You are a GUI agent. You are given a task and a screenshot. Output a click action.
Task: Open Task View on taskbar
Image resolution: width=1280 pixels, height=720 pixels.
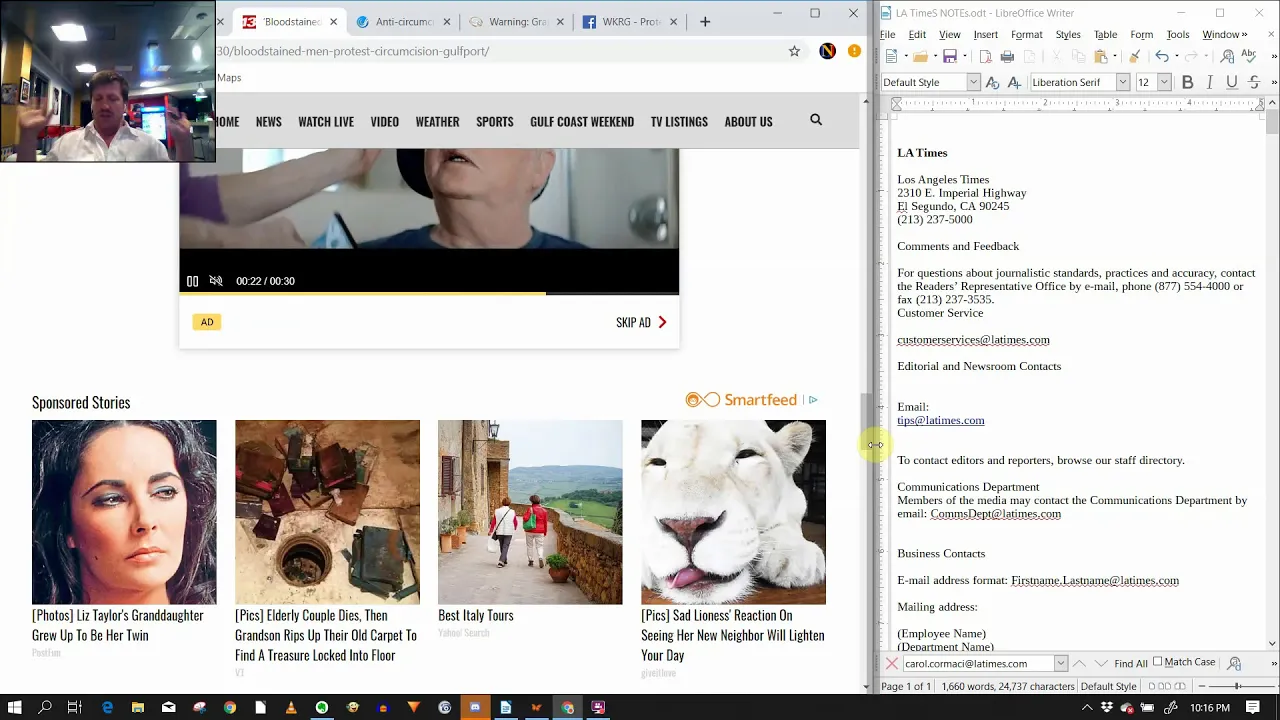click(x=74, y=707)
